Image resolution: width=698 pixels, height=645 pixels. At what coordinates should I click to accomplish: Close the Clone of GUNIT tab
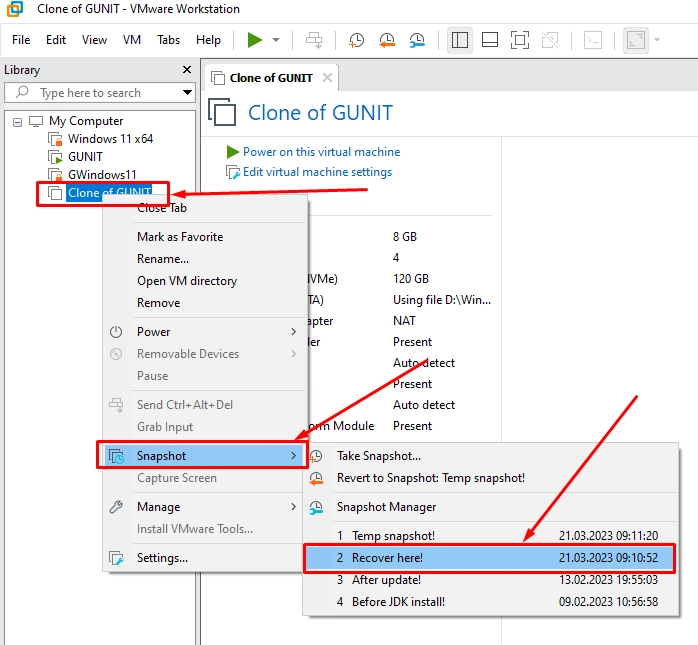327,78
